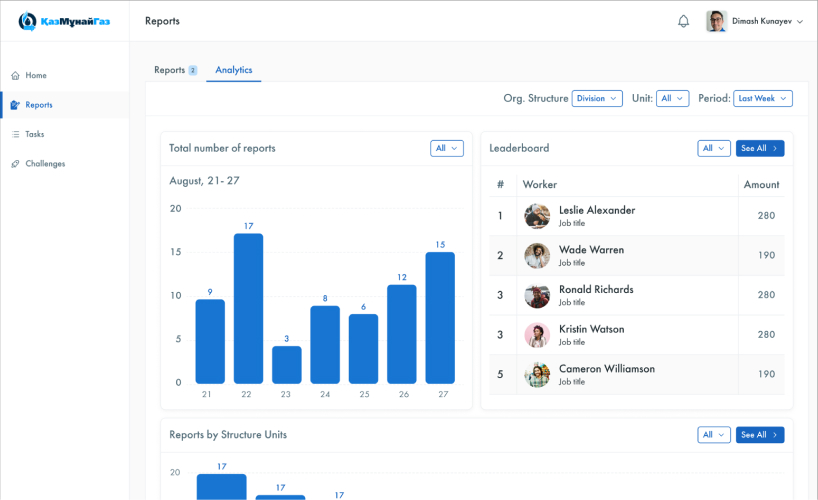Open the Leaderboard All filter dropdown
Viewport: 818px width, 500px height.
click(x=714, y=148)
